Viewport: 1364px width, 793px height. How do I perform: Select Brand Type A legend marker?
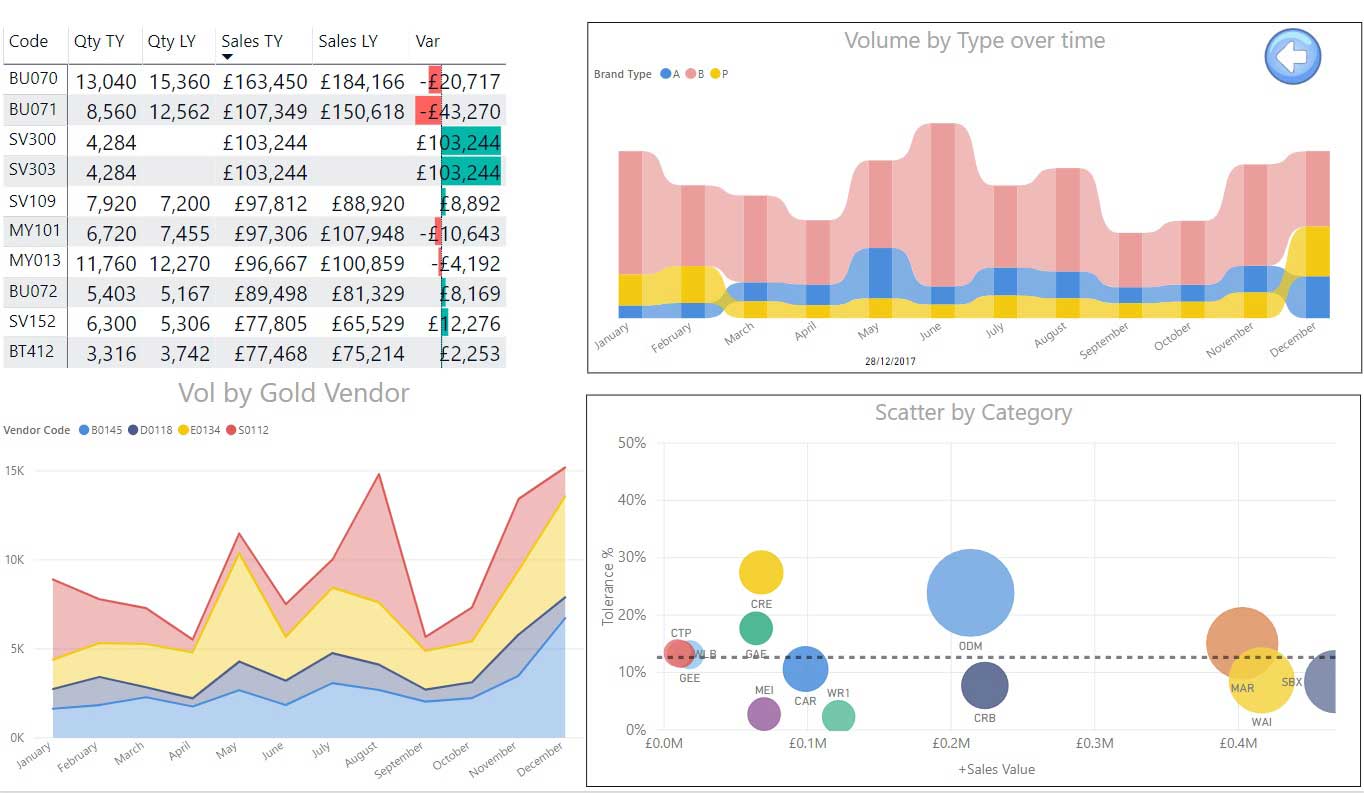point(666,74)
